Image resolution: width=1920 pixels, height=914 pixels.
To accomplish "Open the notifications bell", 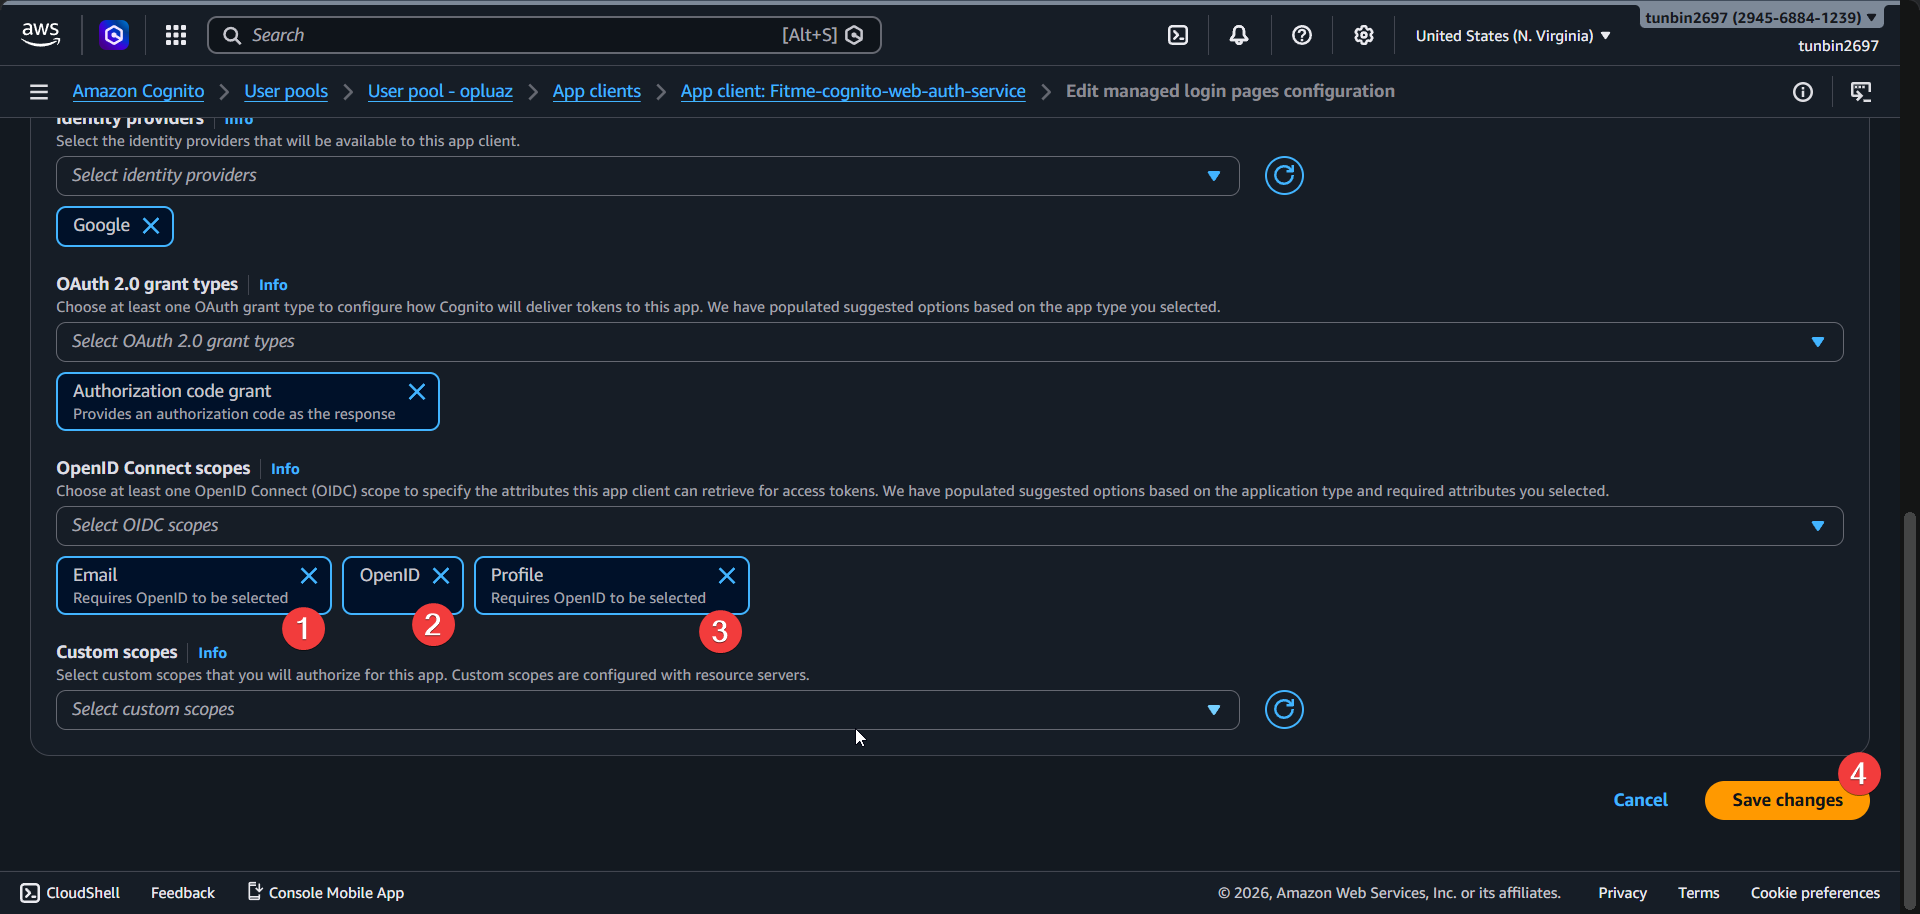I will pyautogui.click(x=1239, y=34).
